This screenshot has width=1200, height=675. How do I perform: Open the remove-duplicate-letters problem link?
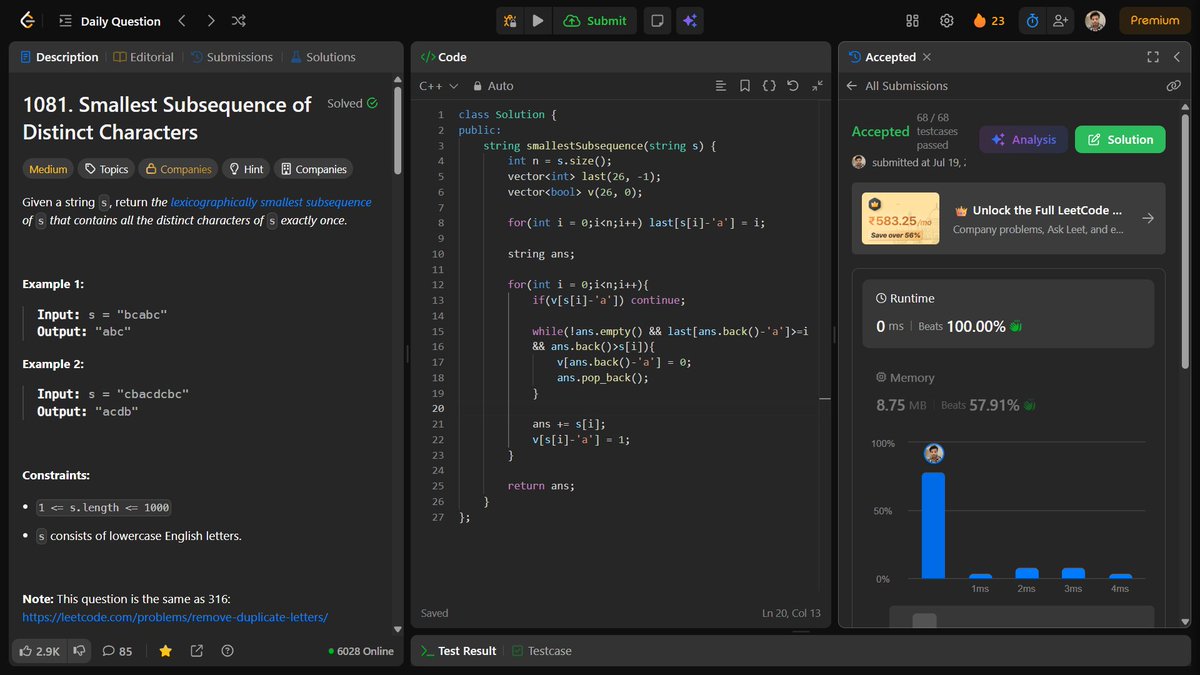pos(175,617)
